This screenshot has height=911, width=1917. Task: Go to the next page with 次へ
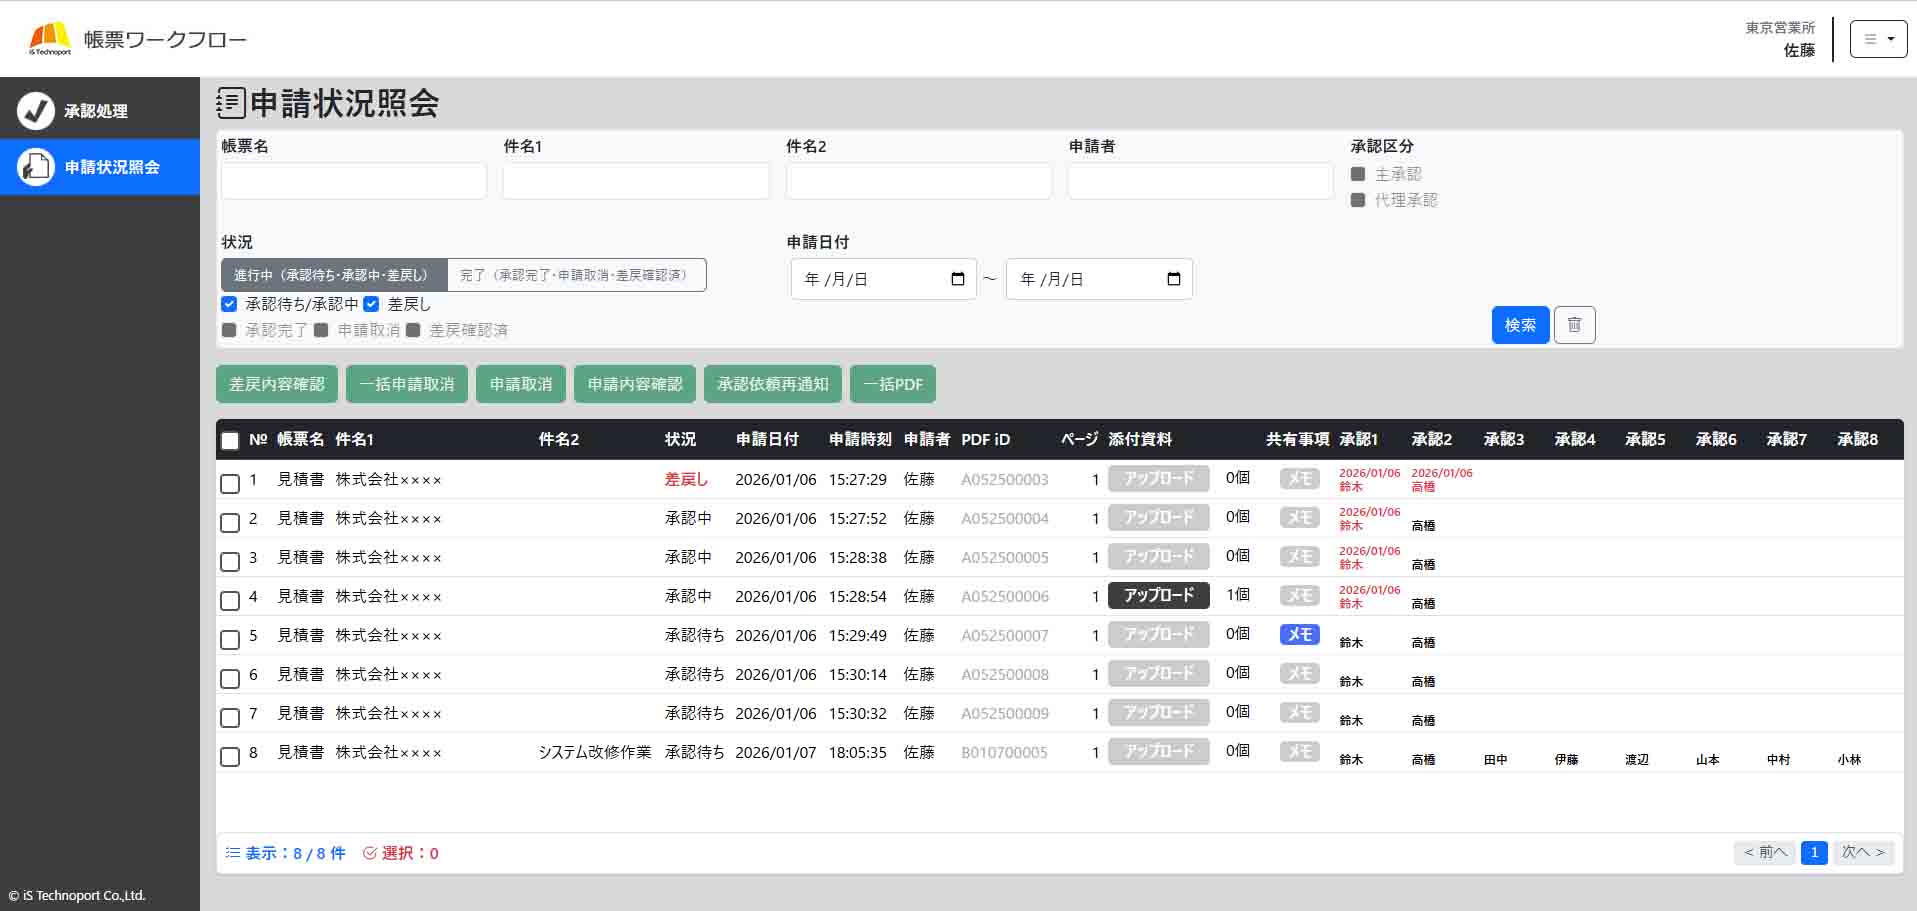pyautogui.click(x=1862, y=852)
